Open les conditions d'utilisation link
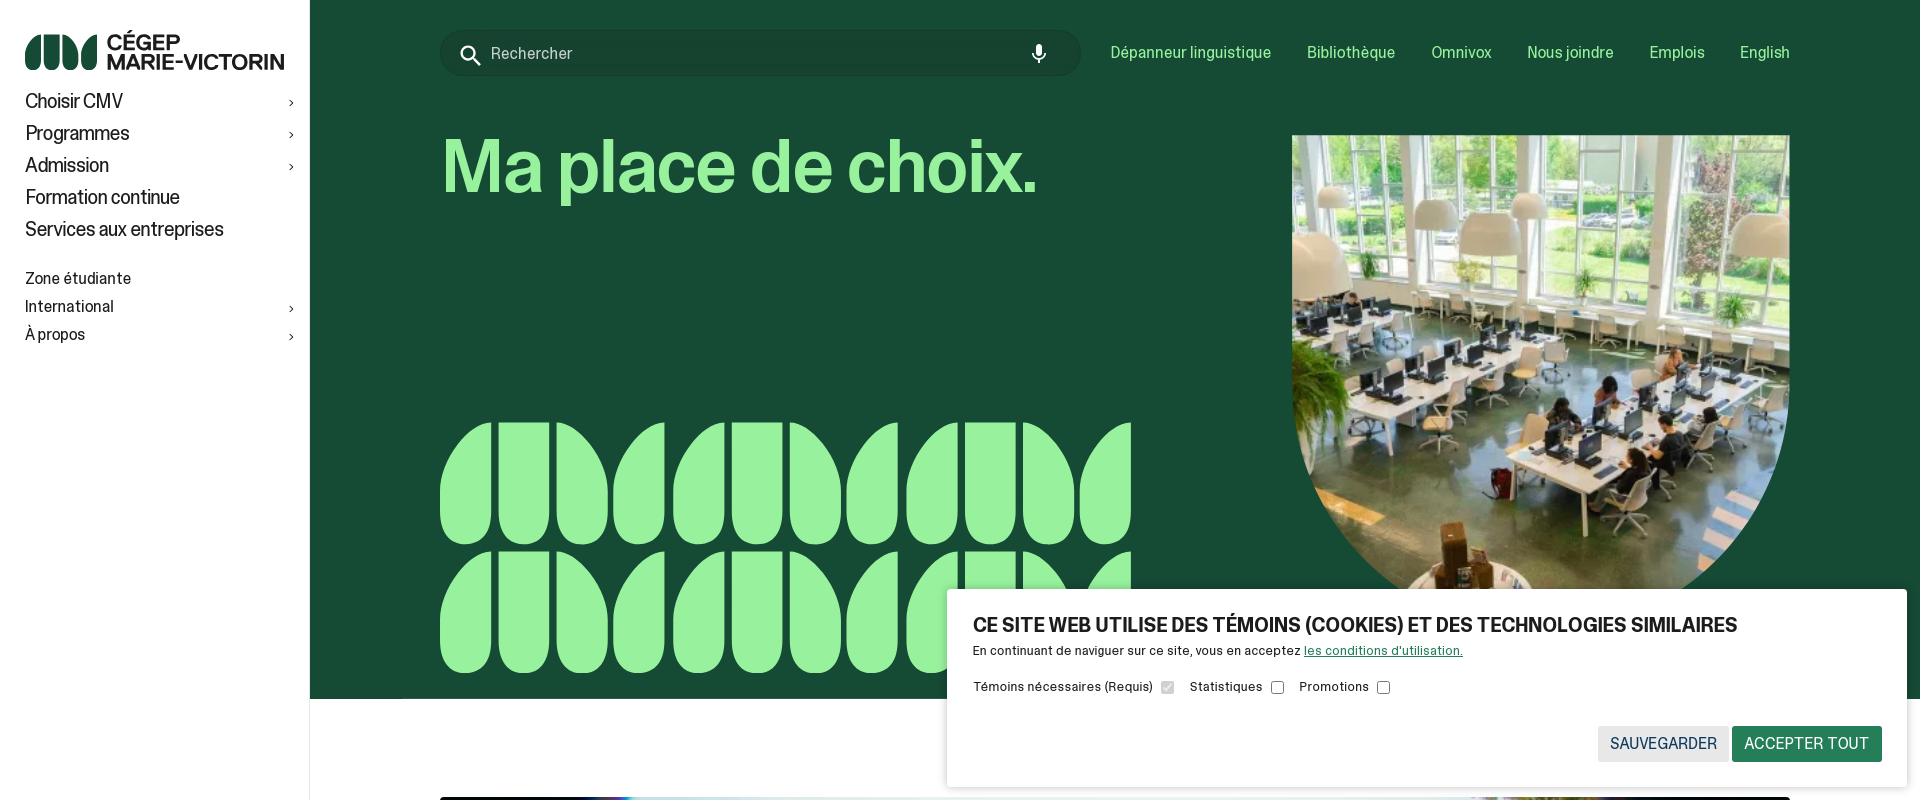 coord(1383,651)
